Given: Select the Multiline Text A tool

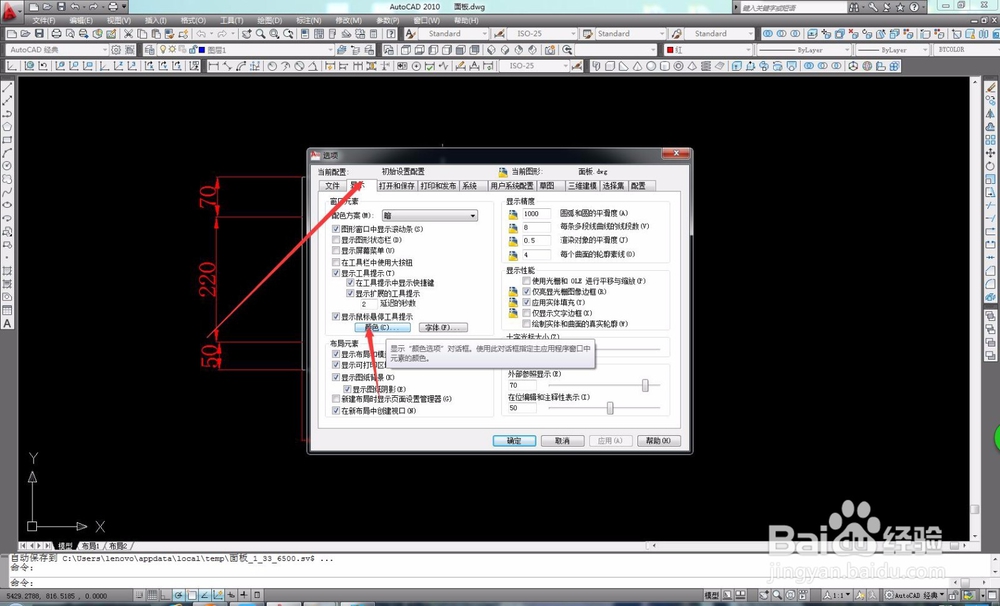Looking at the screenshot, I should coord(7,323).
